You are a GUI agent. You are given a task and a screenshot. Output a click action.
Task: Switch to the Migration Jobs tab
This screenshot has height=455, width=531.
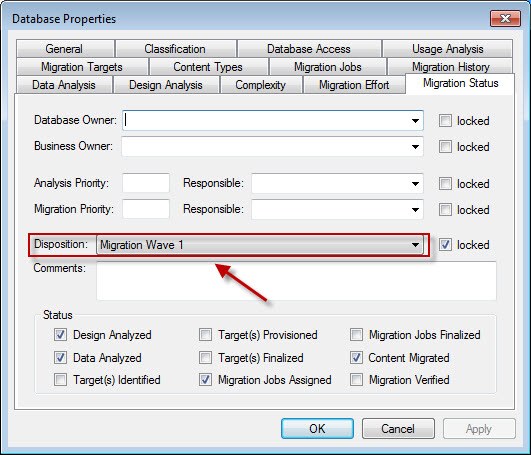point(328,67)
